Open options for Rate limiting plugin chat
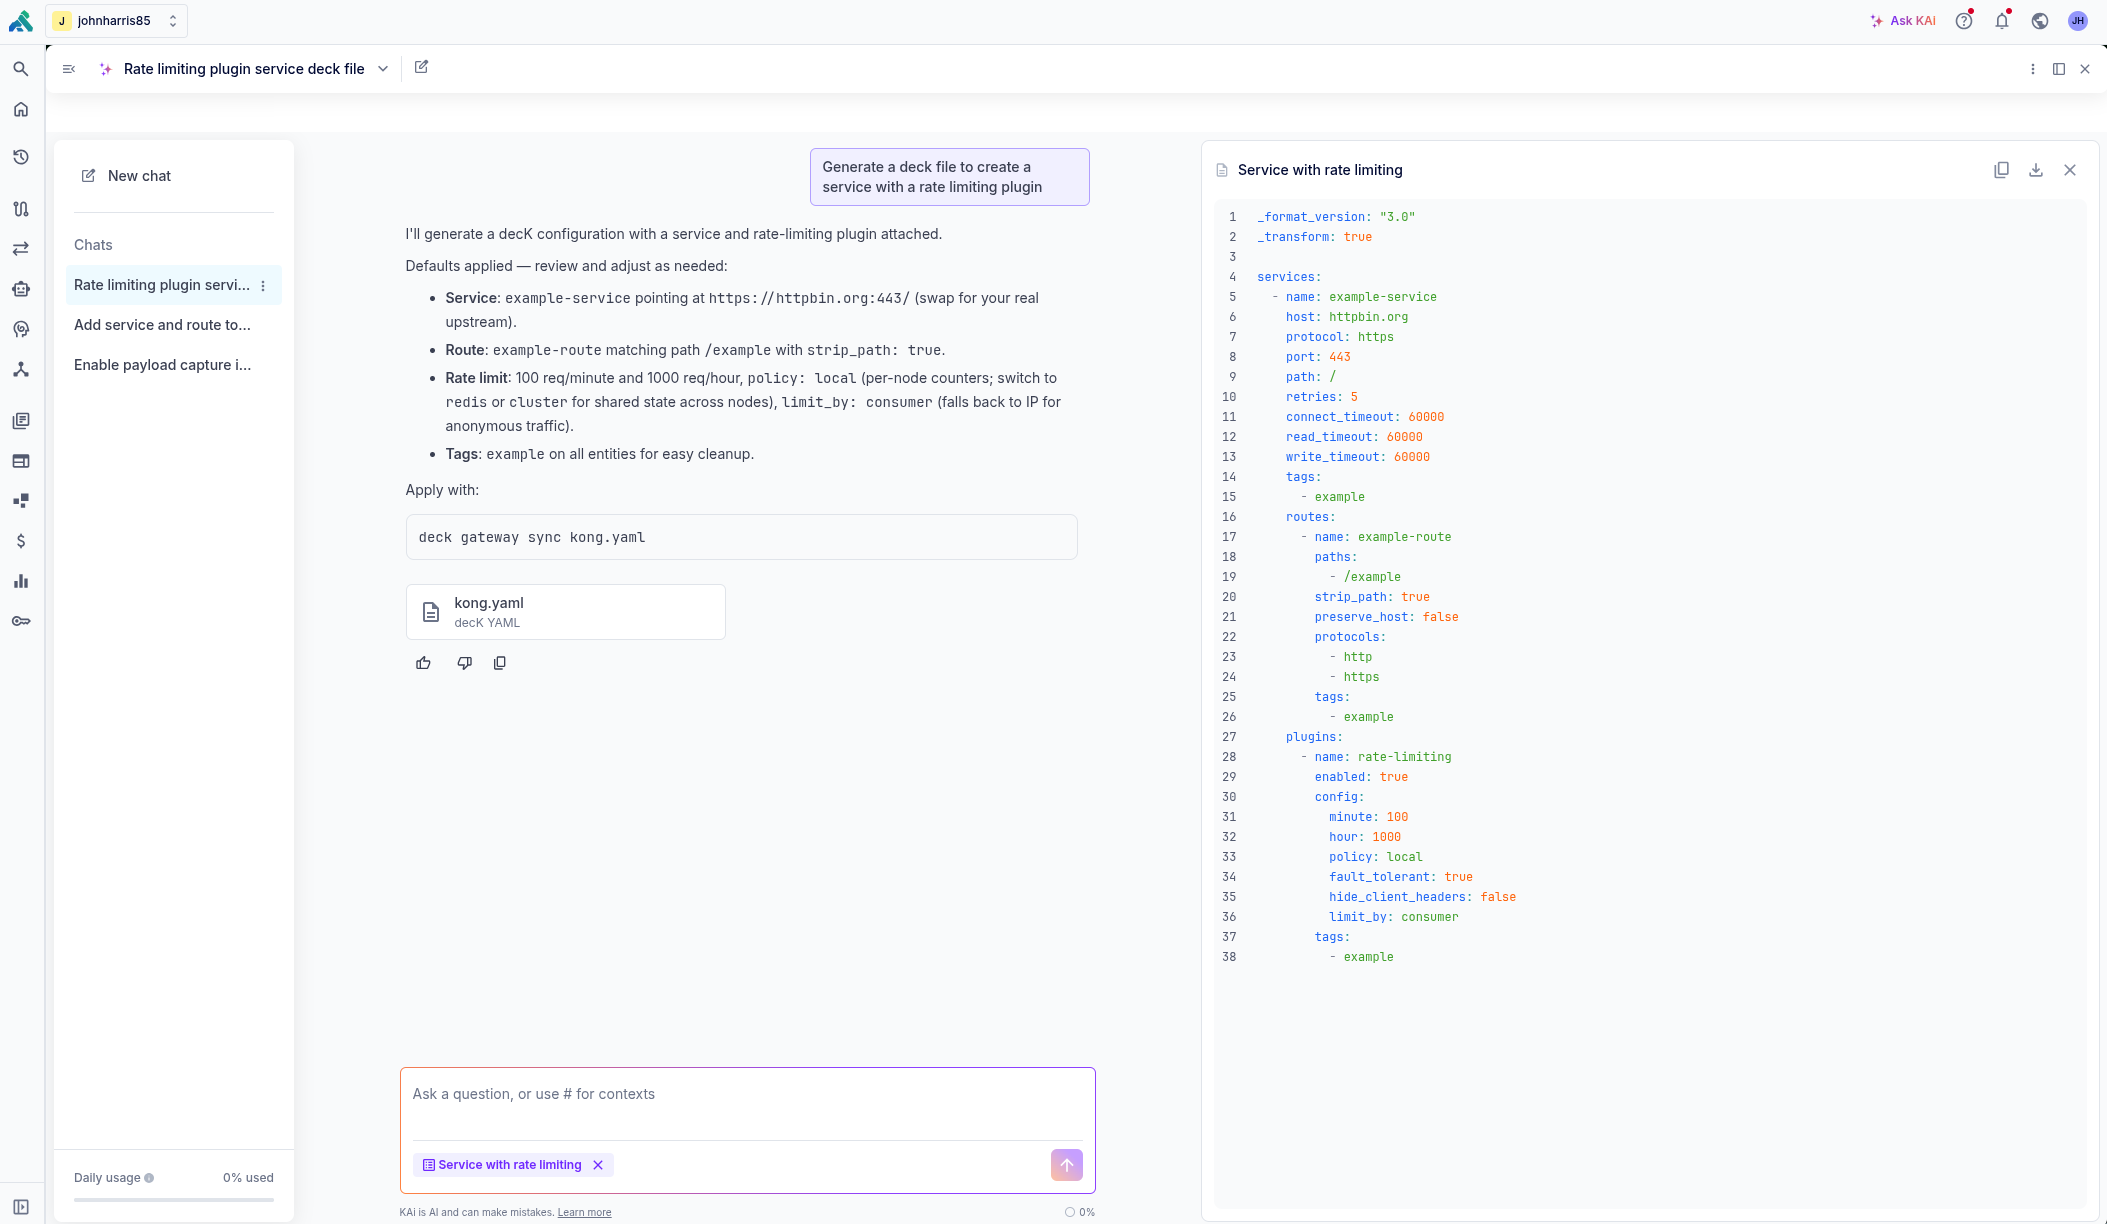The width and height of the screenshot is (2107, 1224). pyautogui.click(x=263, y=286)
